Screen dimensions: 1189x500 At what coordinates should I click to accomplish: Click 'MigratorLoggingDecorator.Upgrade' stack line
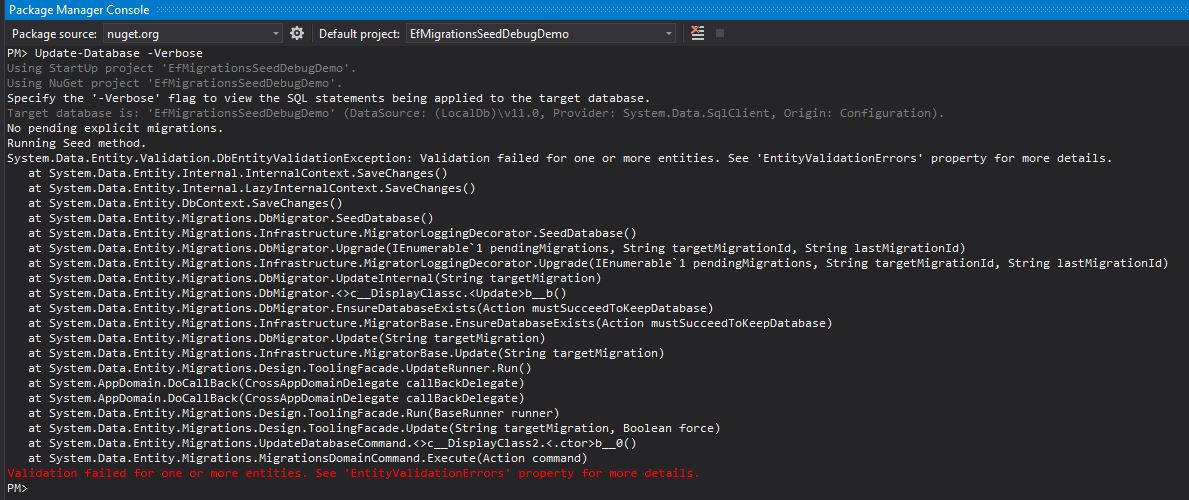[598, 263]
